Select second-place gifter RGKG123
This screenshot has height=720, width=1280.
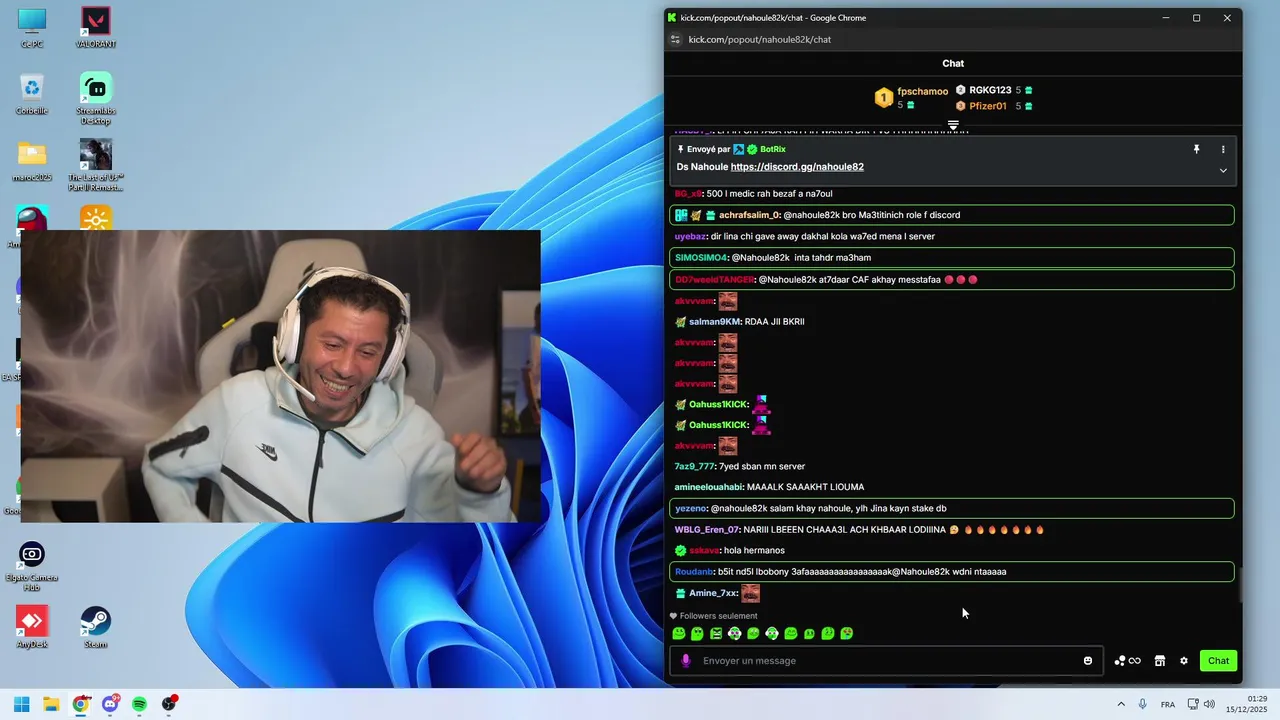click(990, 90)
